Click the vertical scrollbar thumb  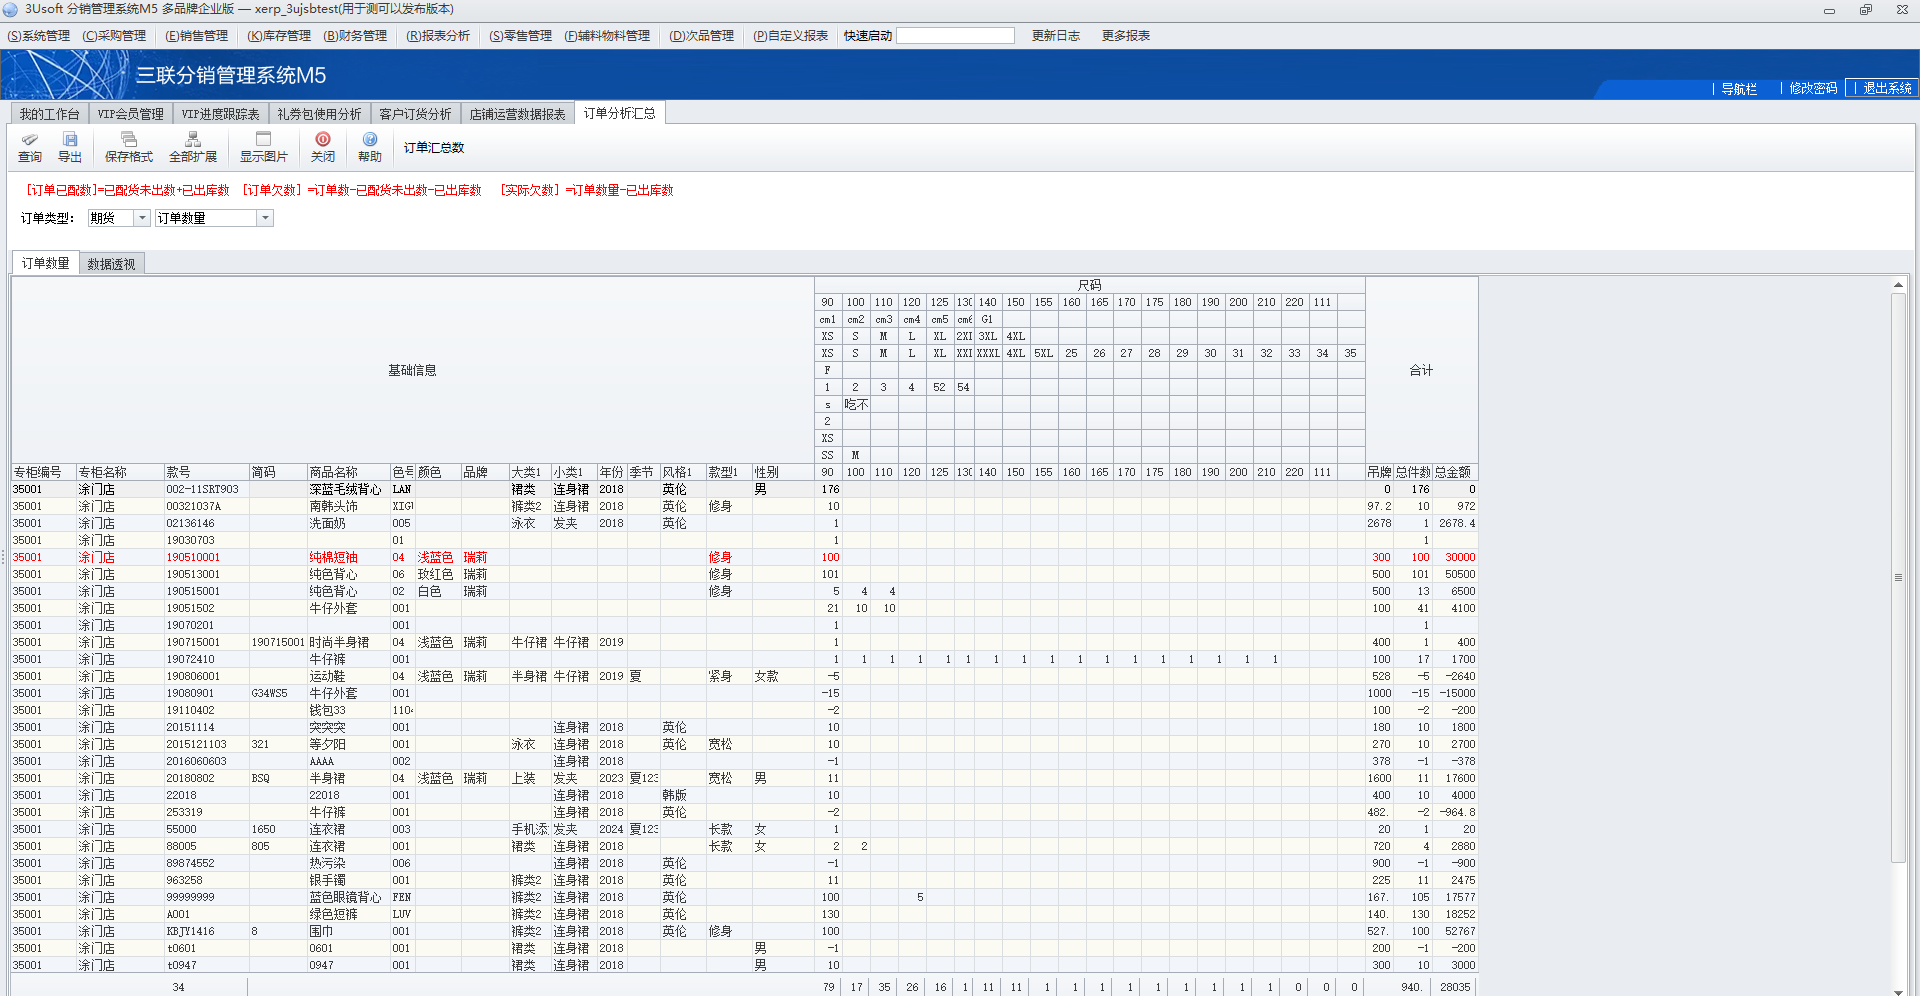click(x=1898, y=577)
